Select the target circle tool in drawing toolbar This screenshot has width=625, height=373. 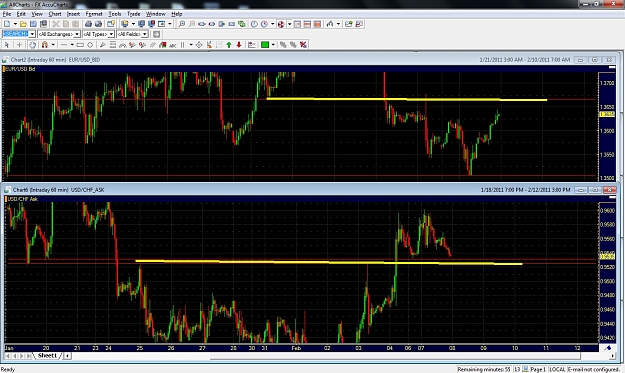click(199, 45)
